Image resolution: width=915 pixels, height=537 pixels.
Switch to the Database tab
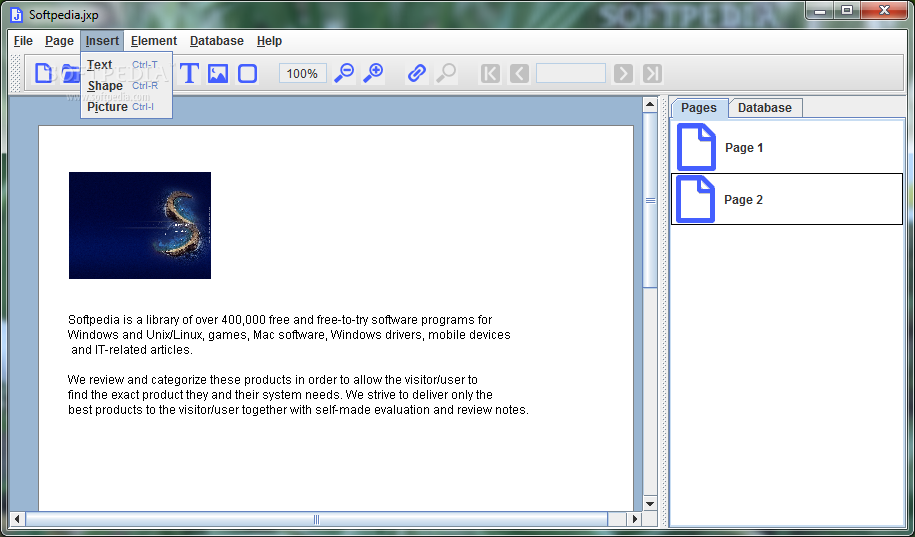(x=764, y=108)
